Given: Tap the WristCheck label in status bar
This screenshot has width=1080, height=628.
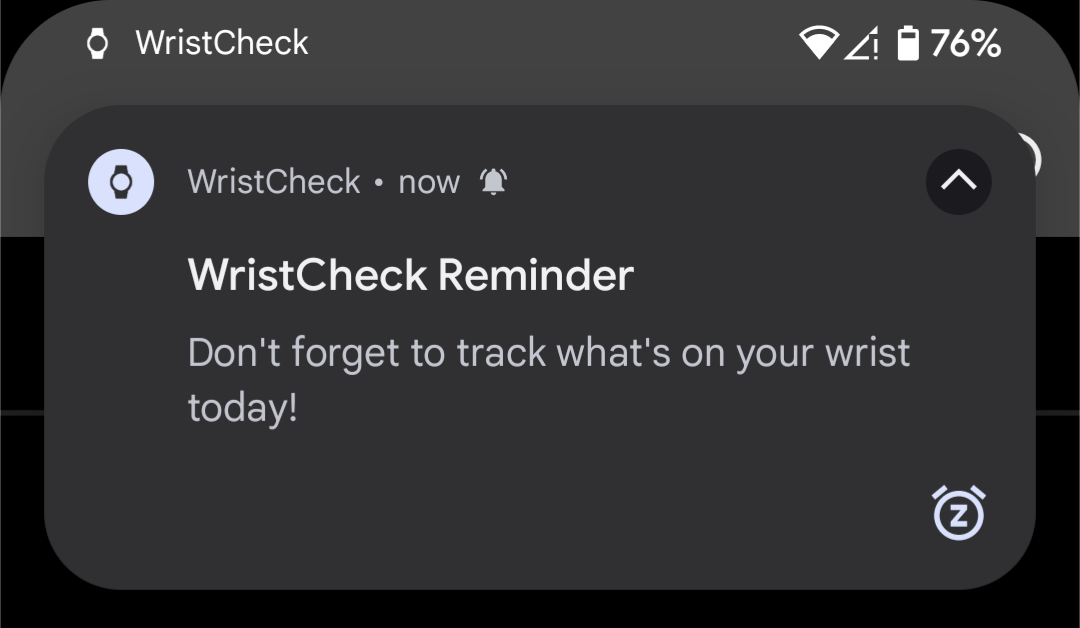Looking at the screenshot, I should [x=222, y=43].
